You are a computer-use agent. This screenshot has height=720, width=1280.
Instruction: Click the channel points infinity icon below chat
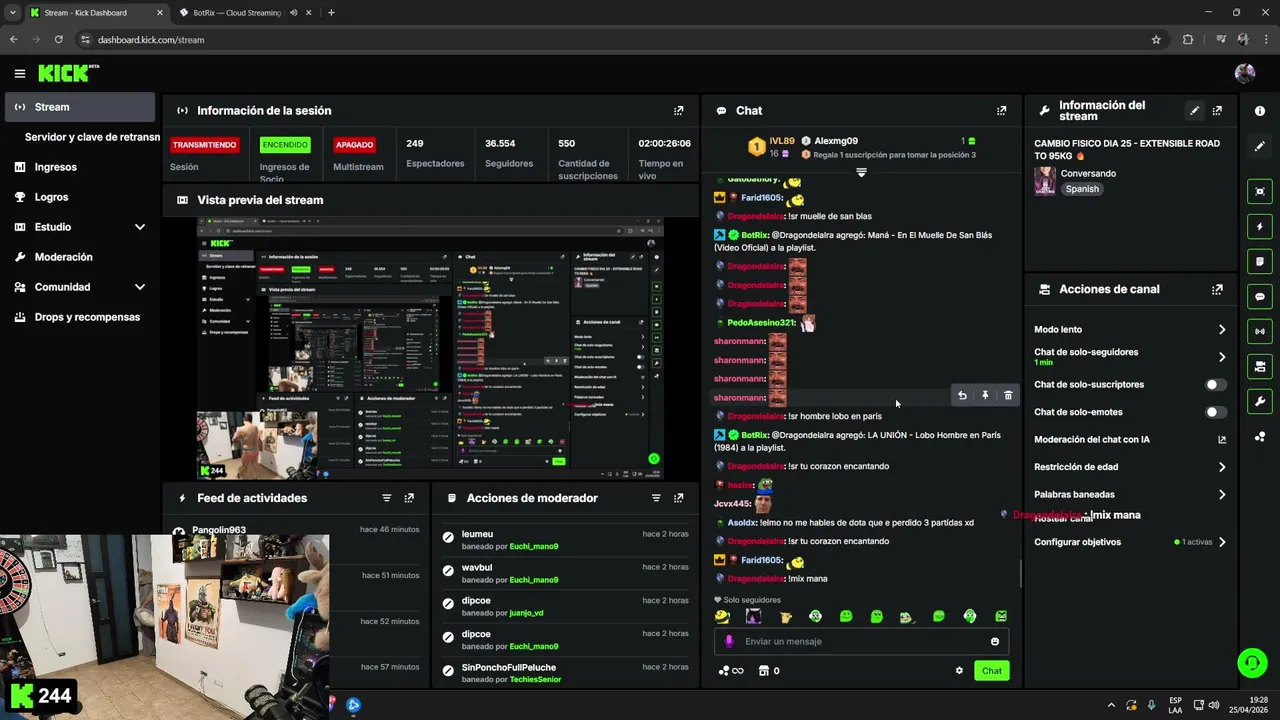731,671
